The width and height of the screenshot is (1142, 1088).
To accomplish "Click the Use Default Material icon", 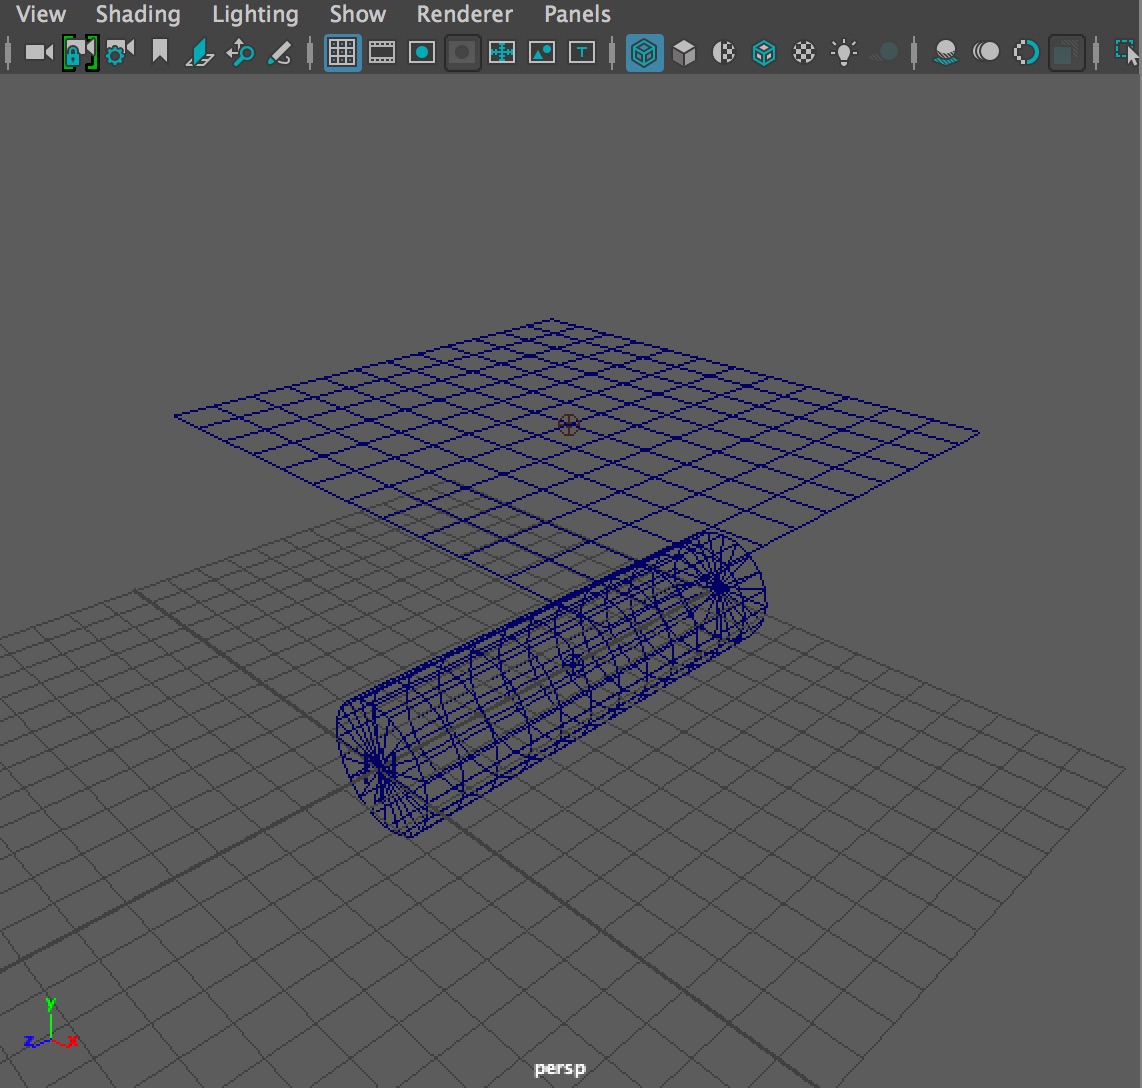I will tap(724, 52).
